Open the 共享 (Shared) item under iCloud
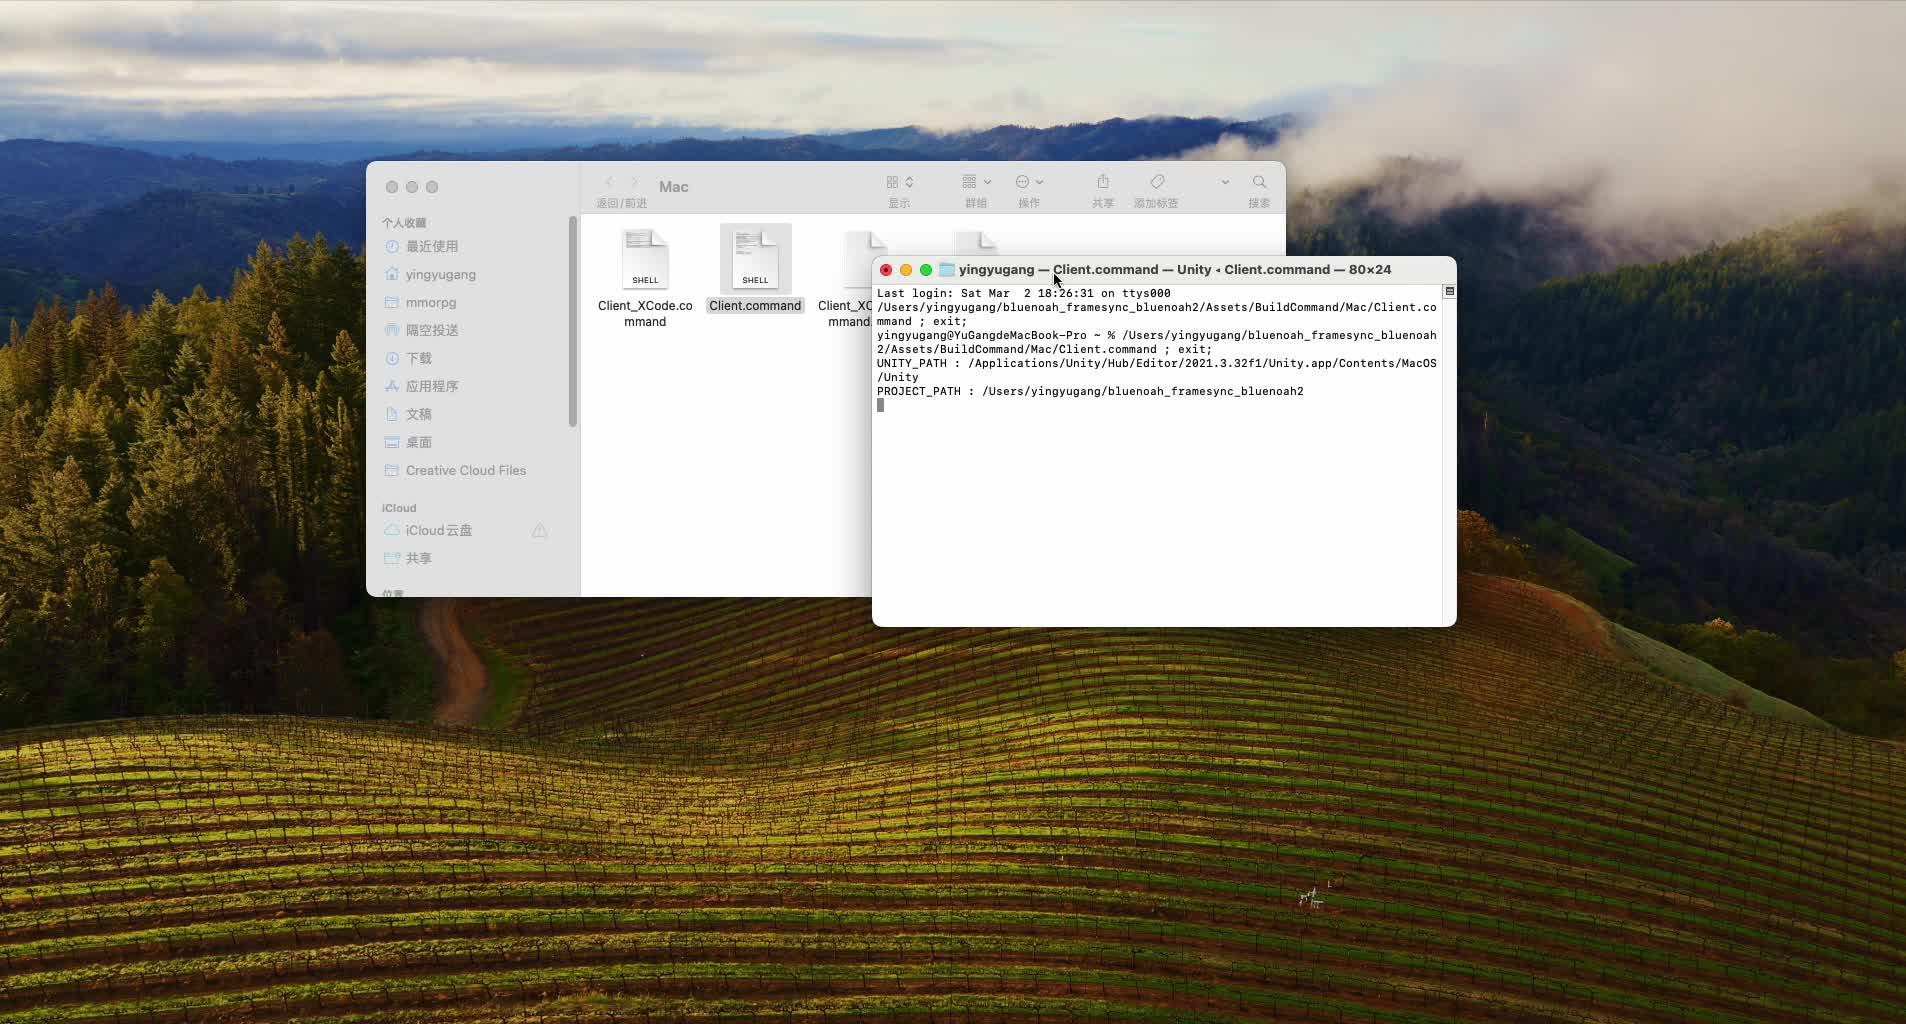 point(417,558)
